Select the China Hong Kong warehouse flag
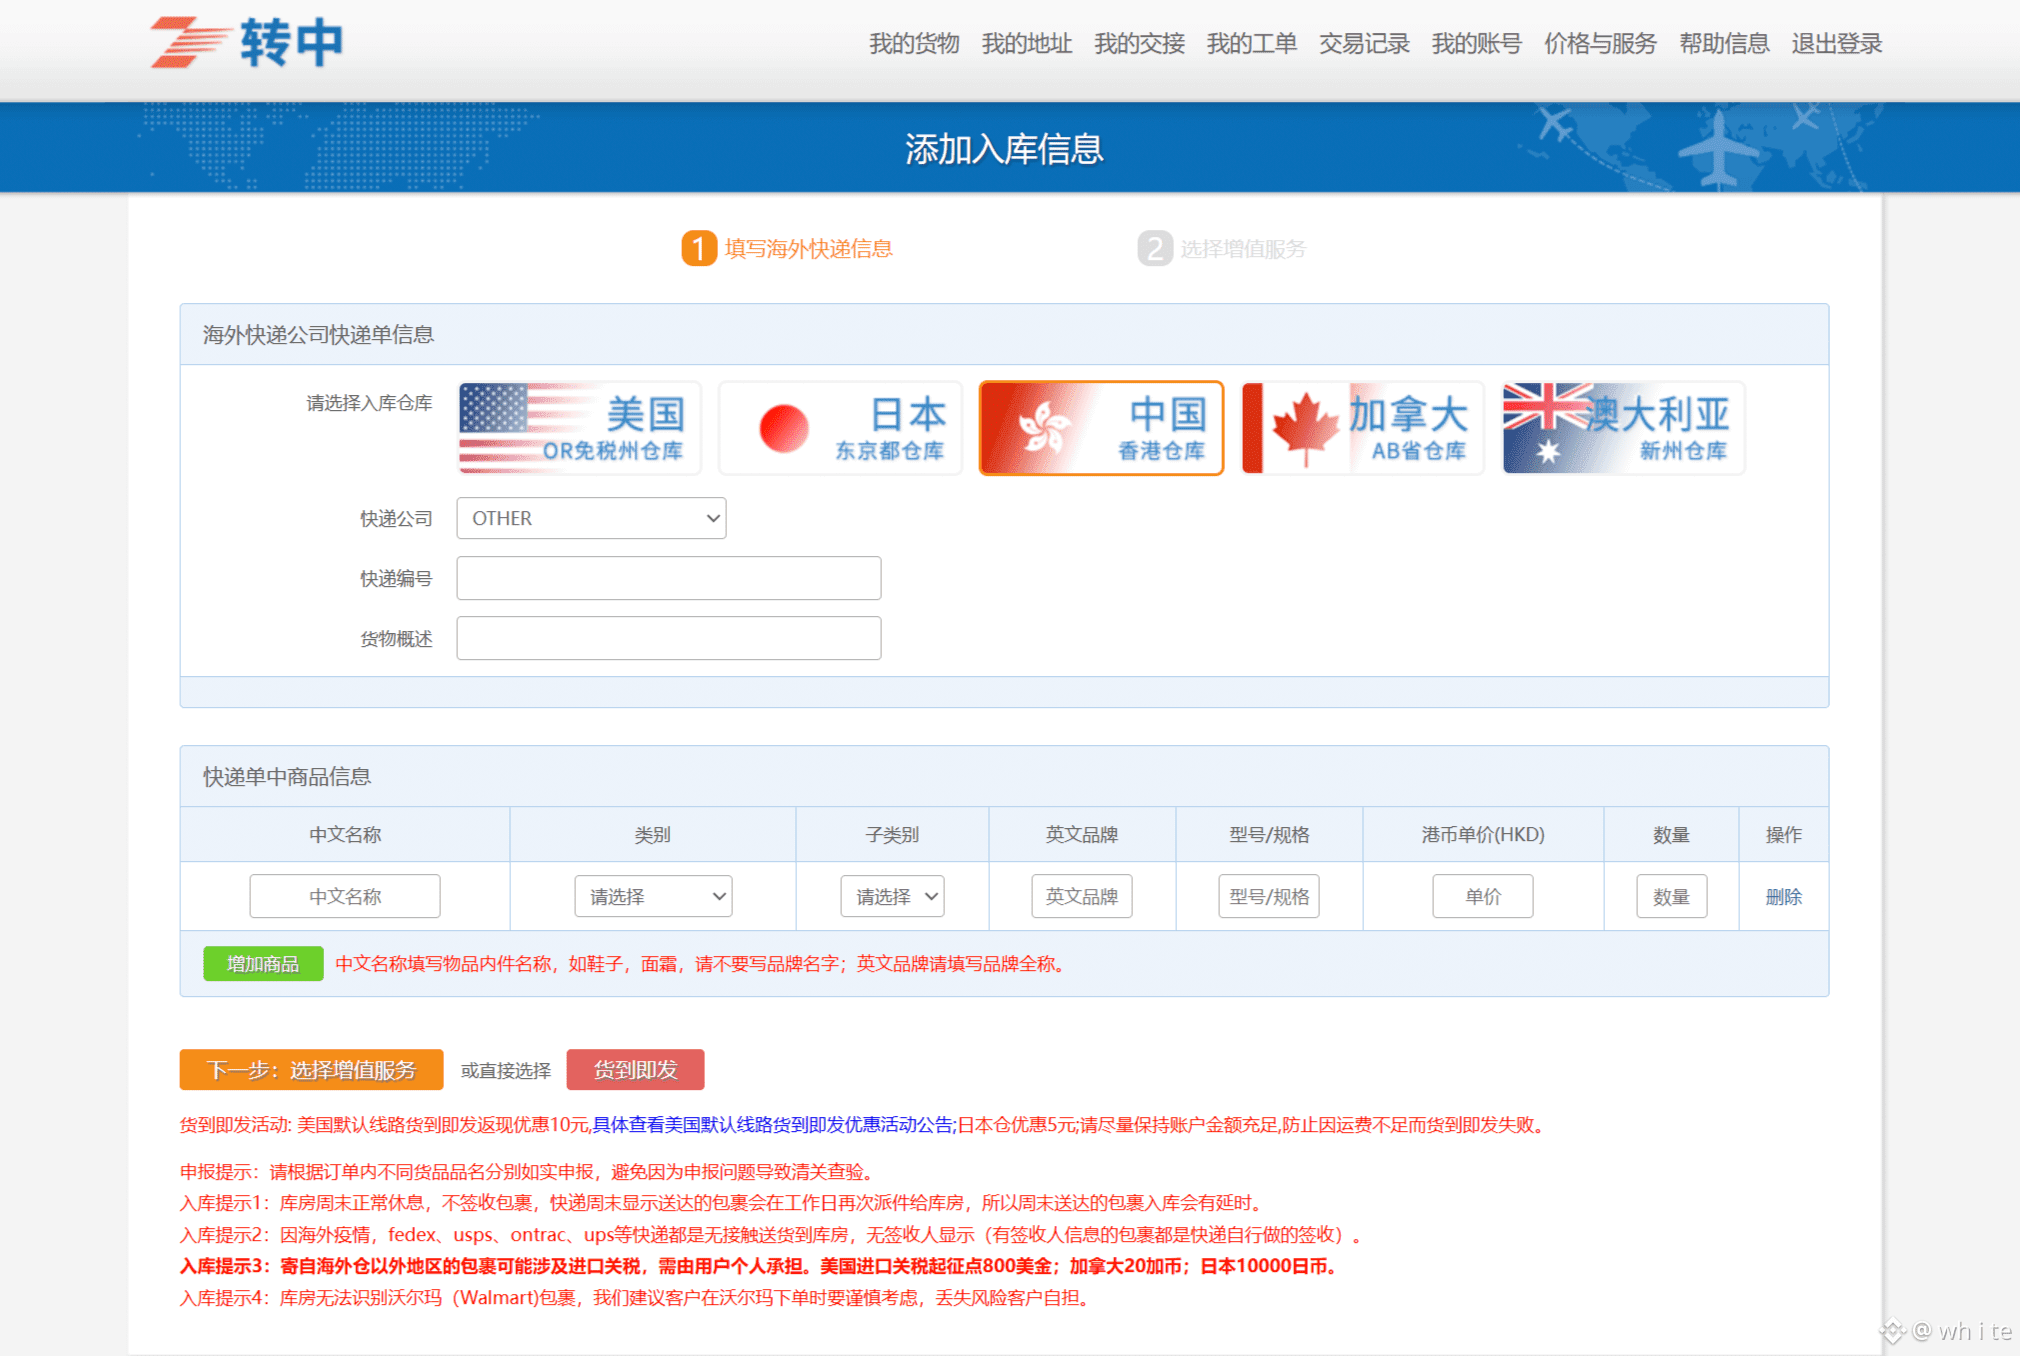This screenshot has height=1356, width=2020. (x=1101, y=428)
